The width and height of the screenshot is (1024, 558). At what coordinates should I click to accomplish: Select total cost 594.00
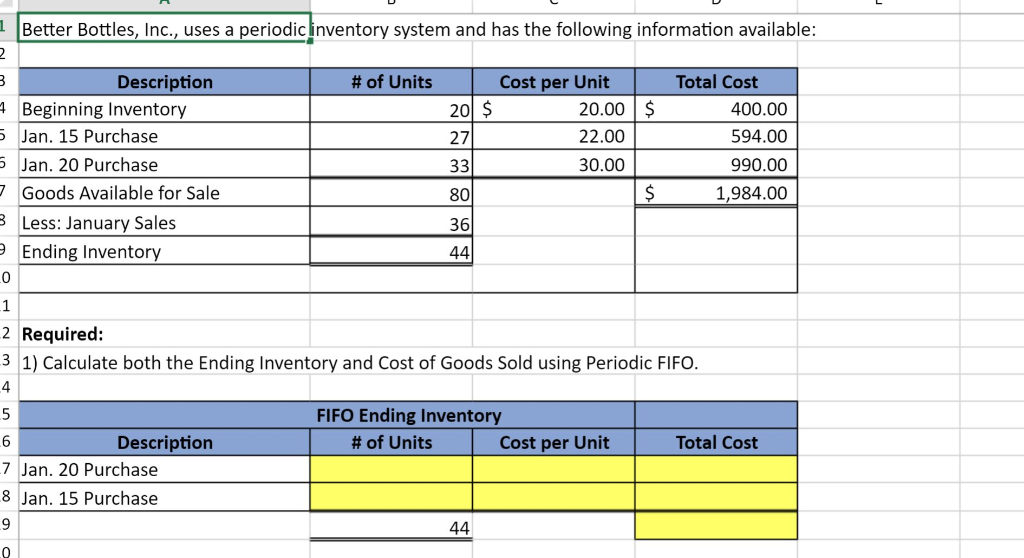click(x=716, y=137)
